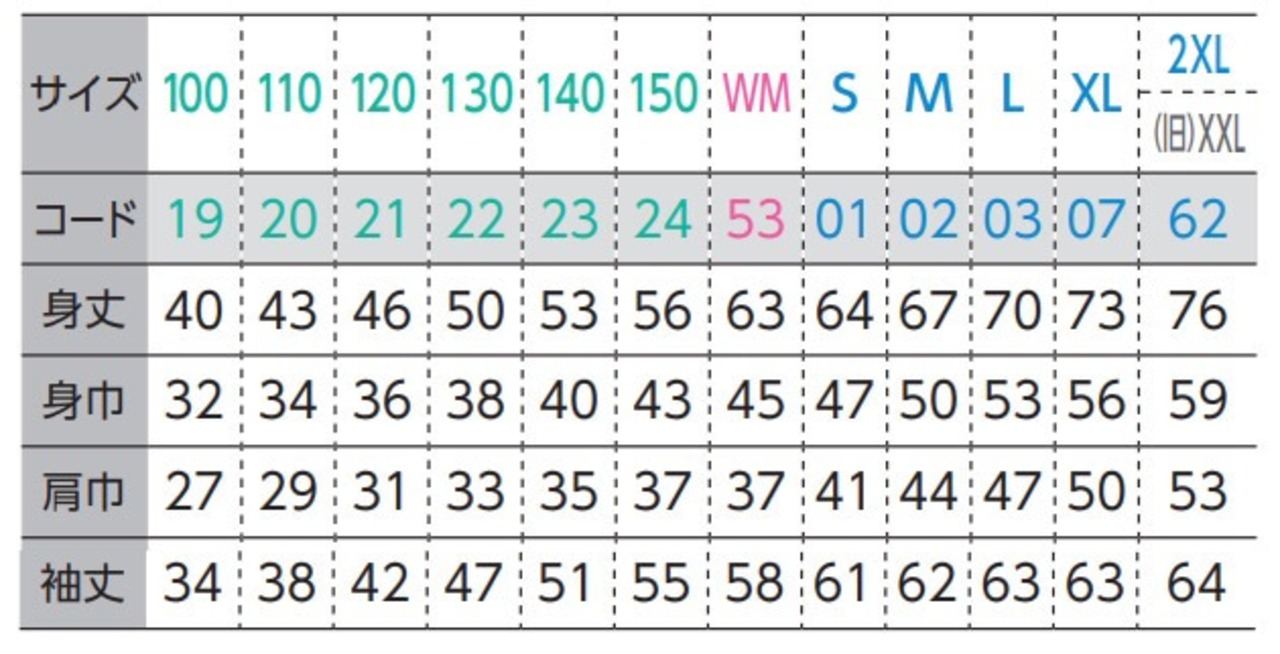This screenshot has height=654, width=1280.
Task: Select code 19 in コード row
Action: pos(195,219)
